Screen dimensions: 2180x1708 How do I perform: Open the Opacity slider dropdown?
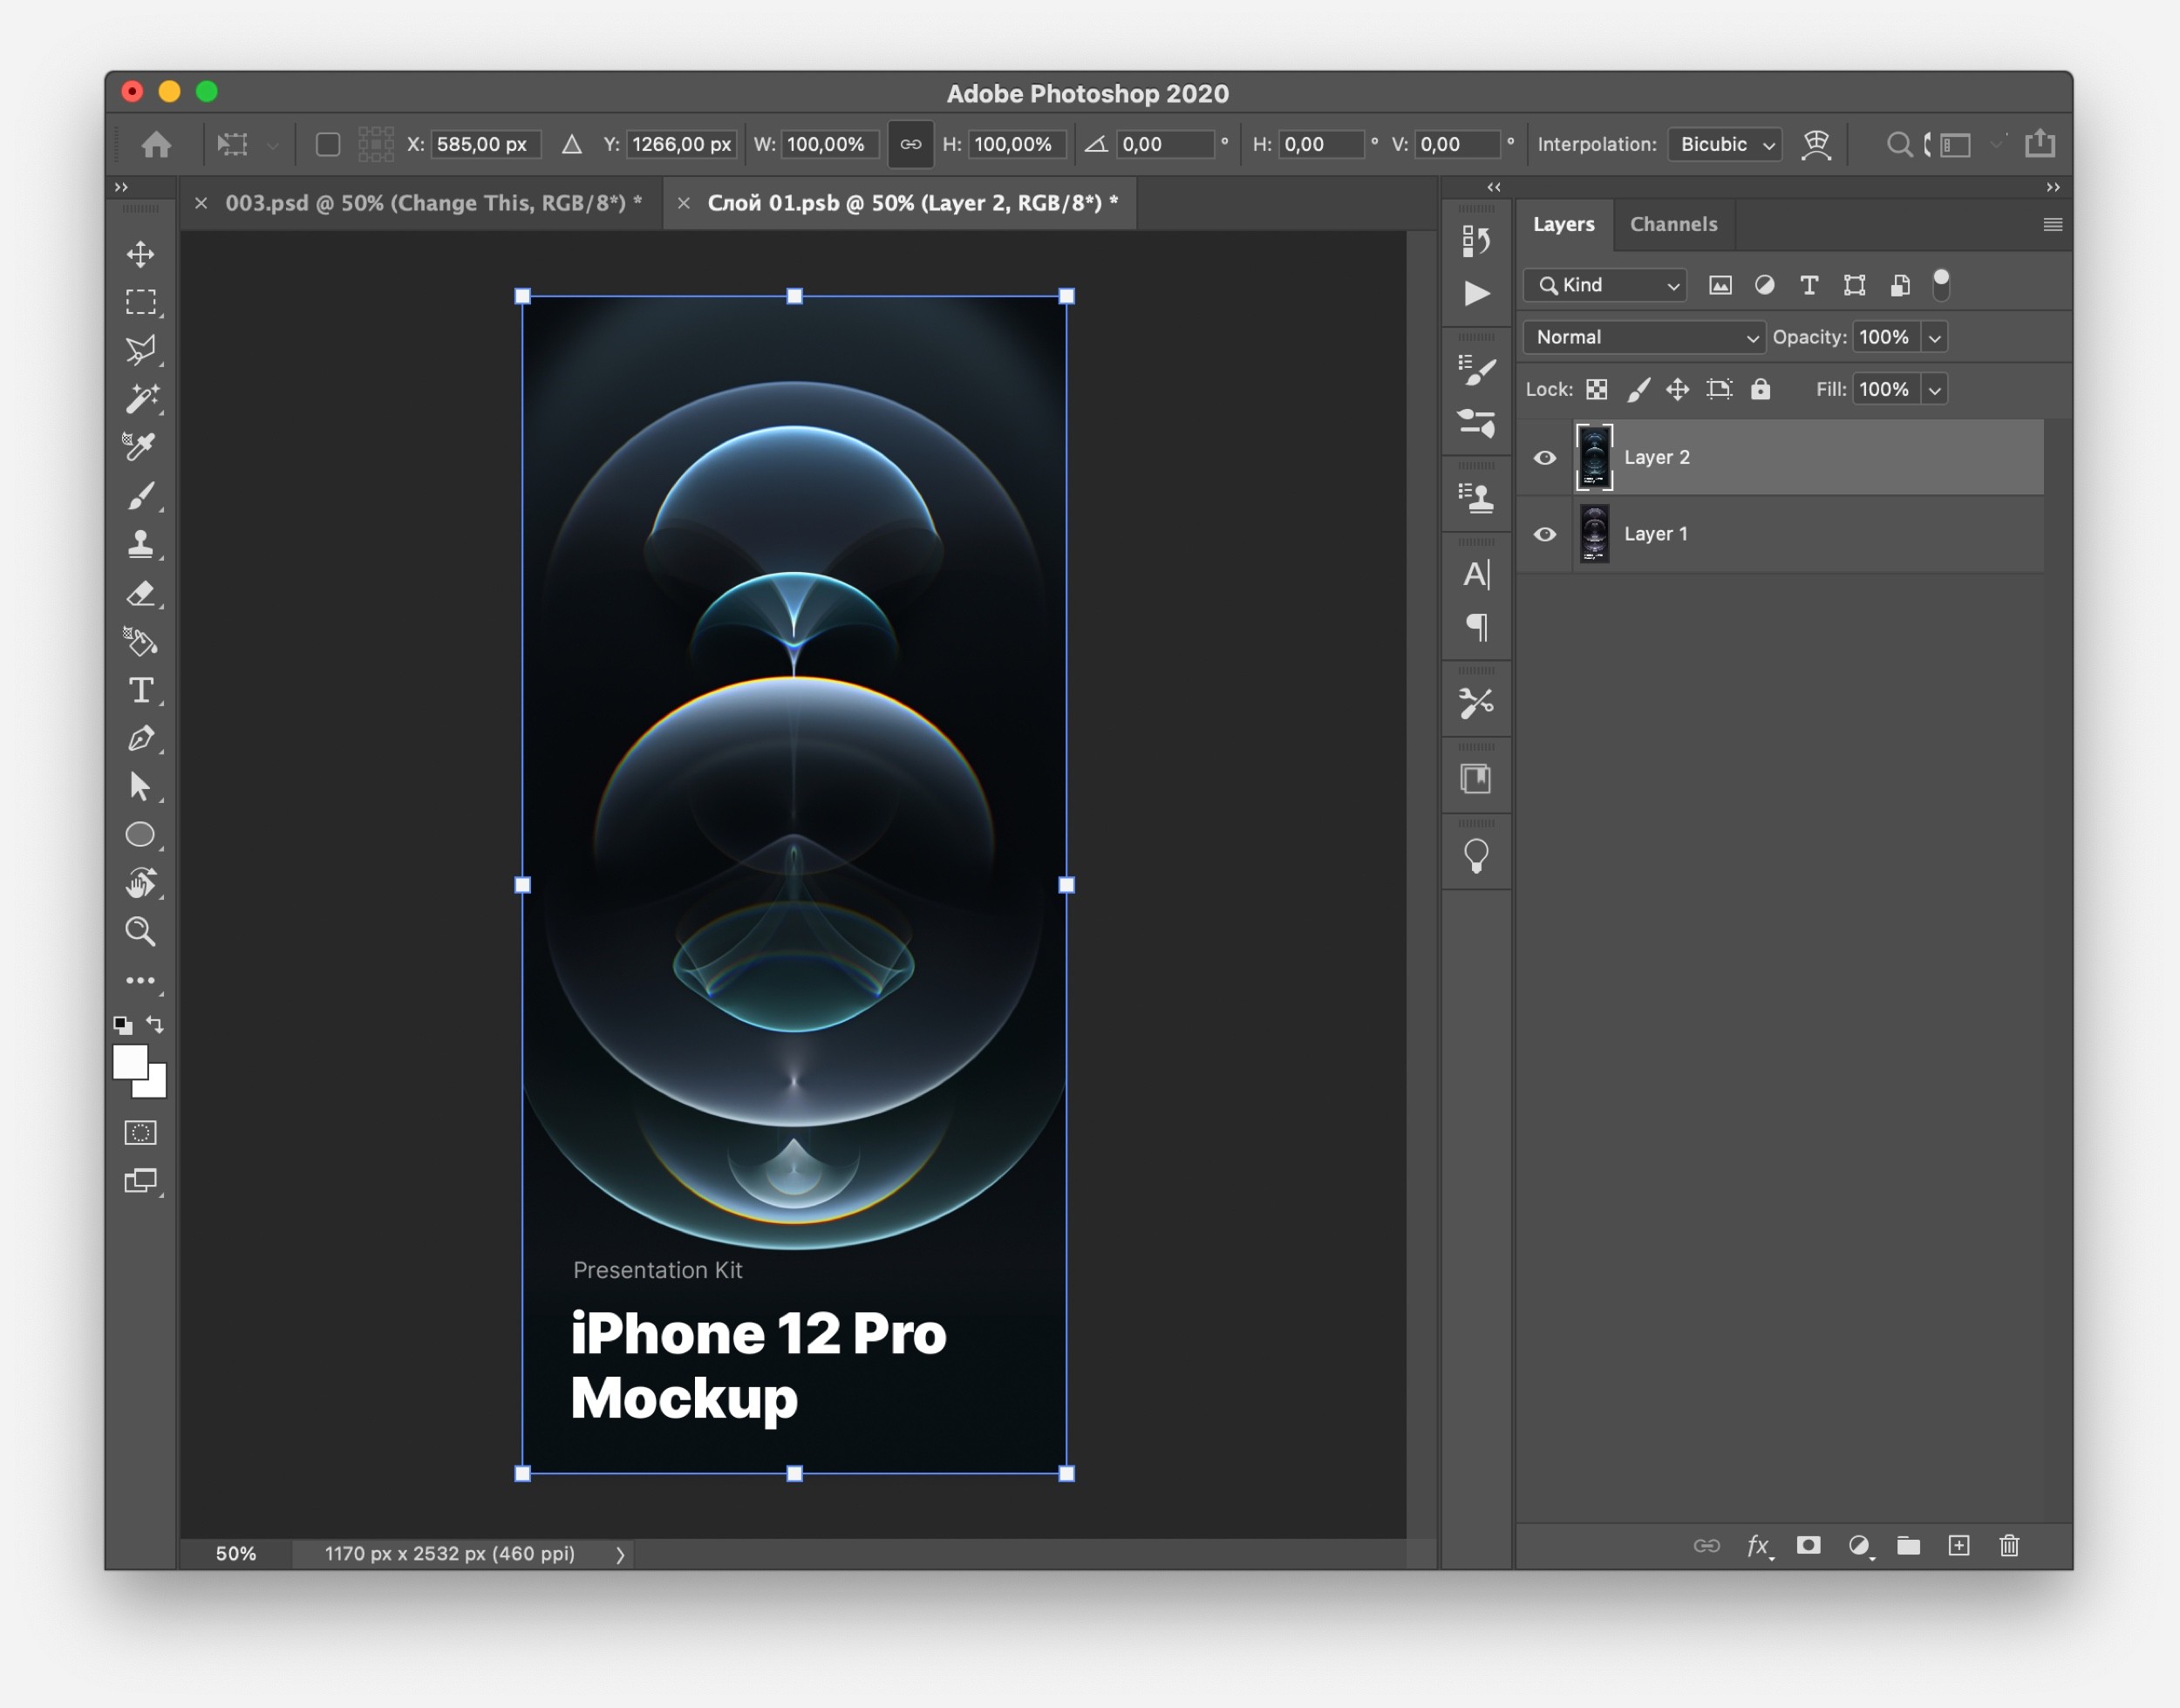pos(1935,338)
